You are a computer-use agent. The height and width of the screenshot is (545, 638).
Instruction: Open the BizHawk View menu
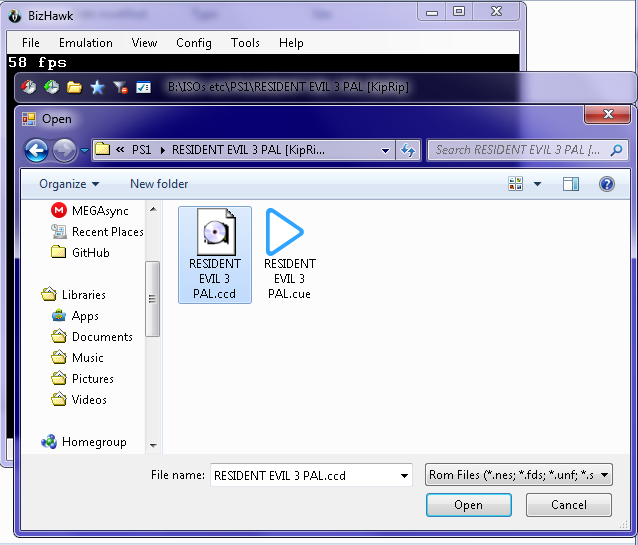144,43
